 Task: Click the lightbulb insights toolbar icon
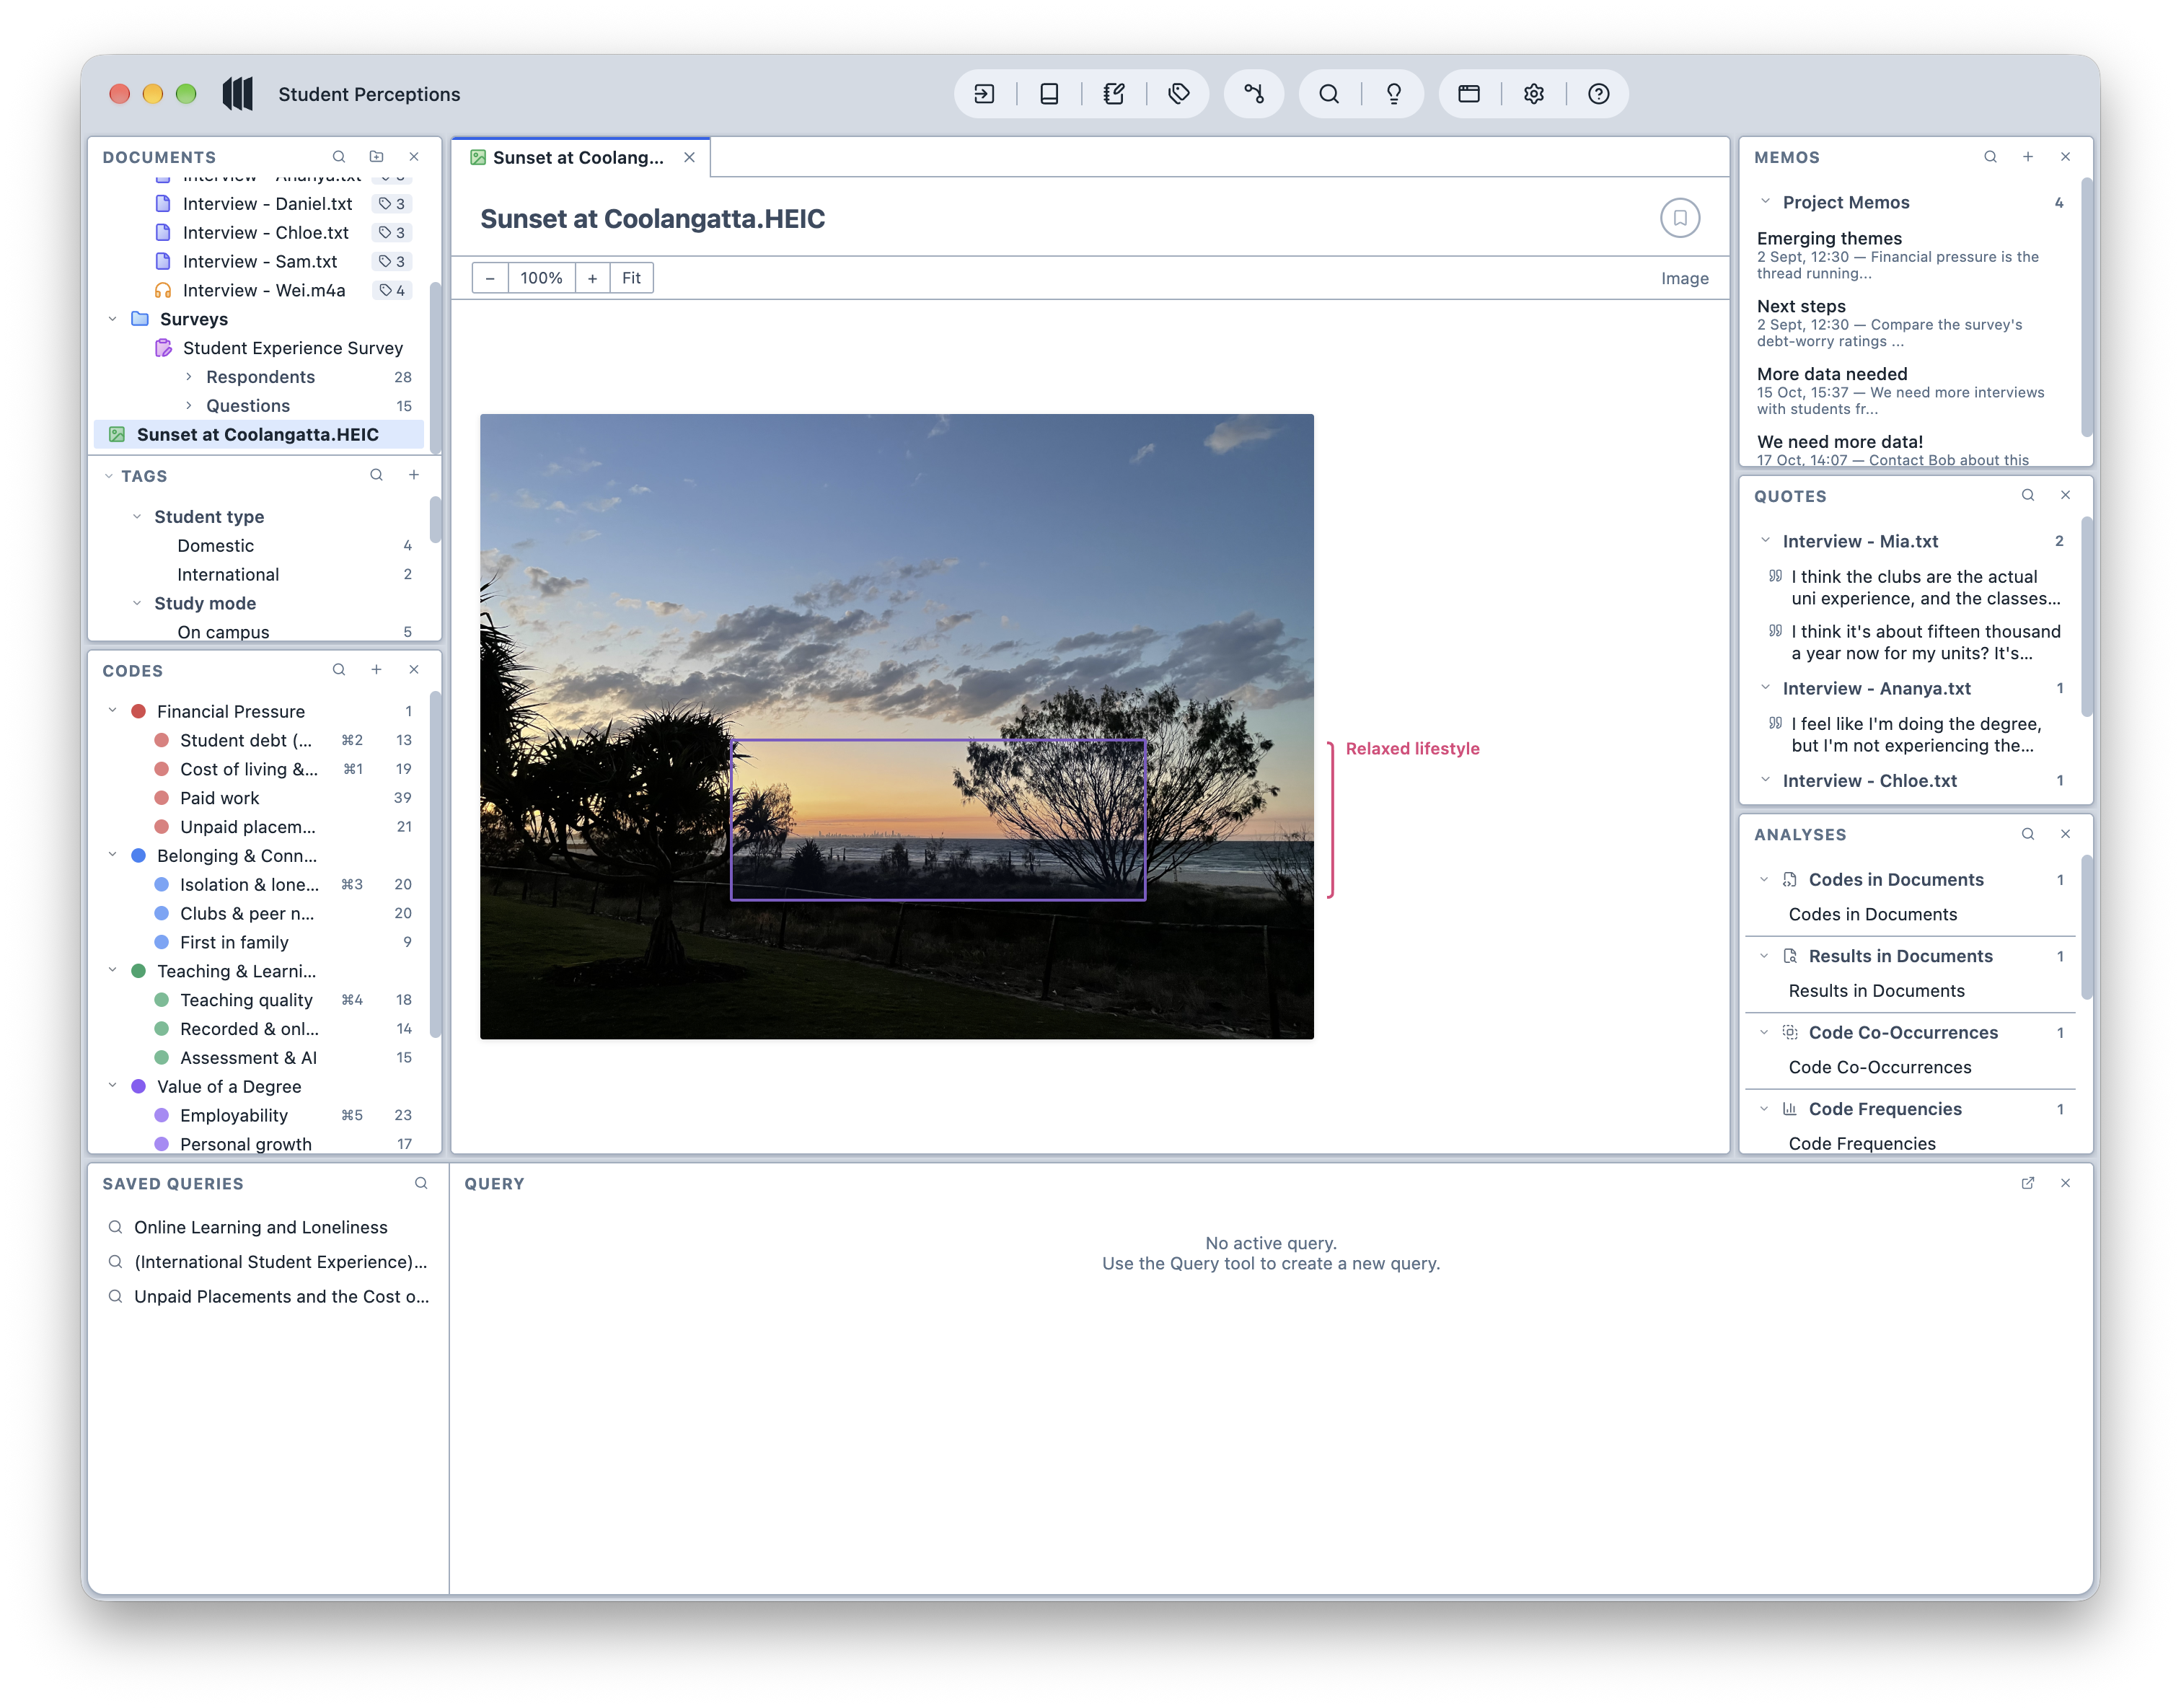(1394, 94)
